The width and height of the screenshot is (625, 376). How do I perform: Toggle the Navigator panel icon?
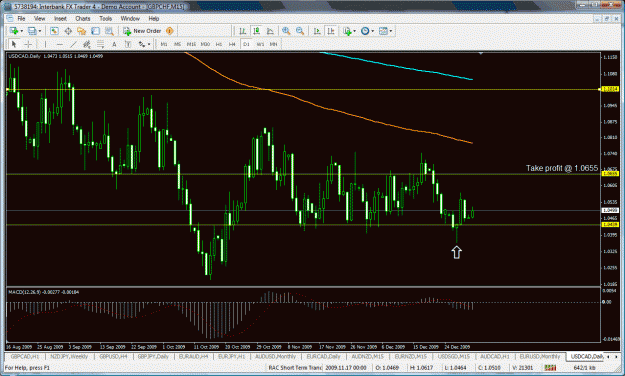(82, 31)
